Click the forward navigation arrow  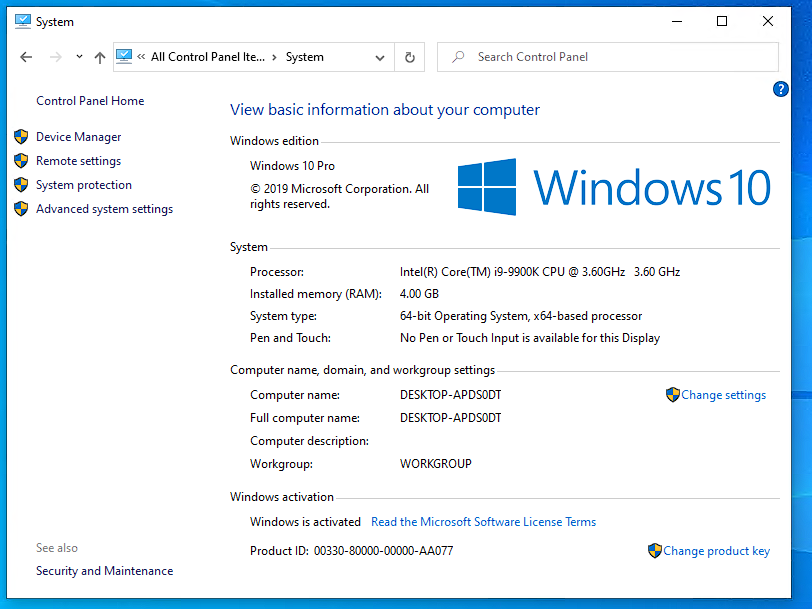(55, 57)
